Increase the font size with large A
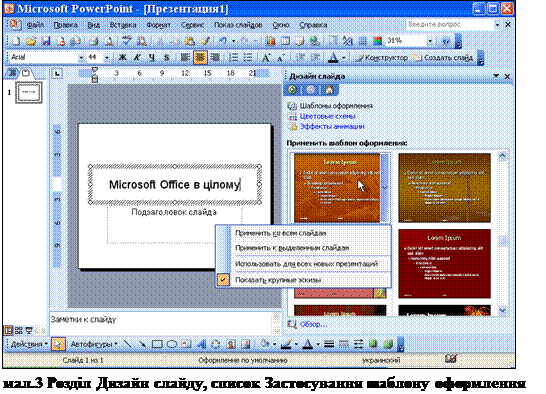 coord(266,57)
